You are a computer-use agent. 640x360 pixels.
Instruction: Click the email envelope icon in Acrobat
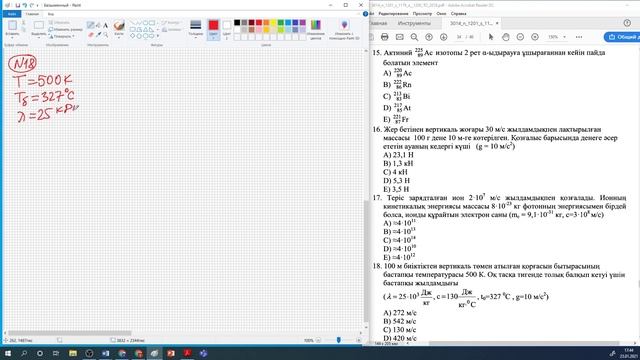point(400,37)
